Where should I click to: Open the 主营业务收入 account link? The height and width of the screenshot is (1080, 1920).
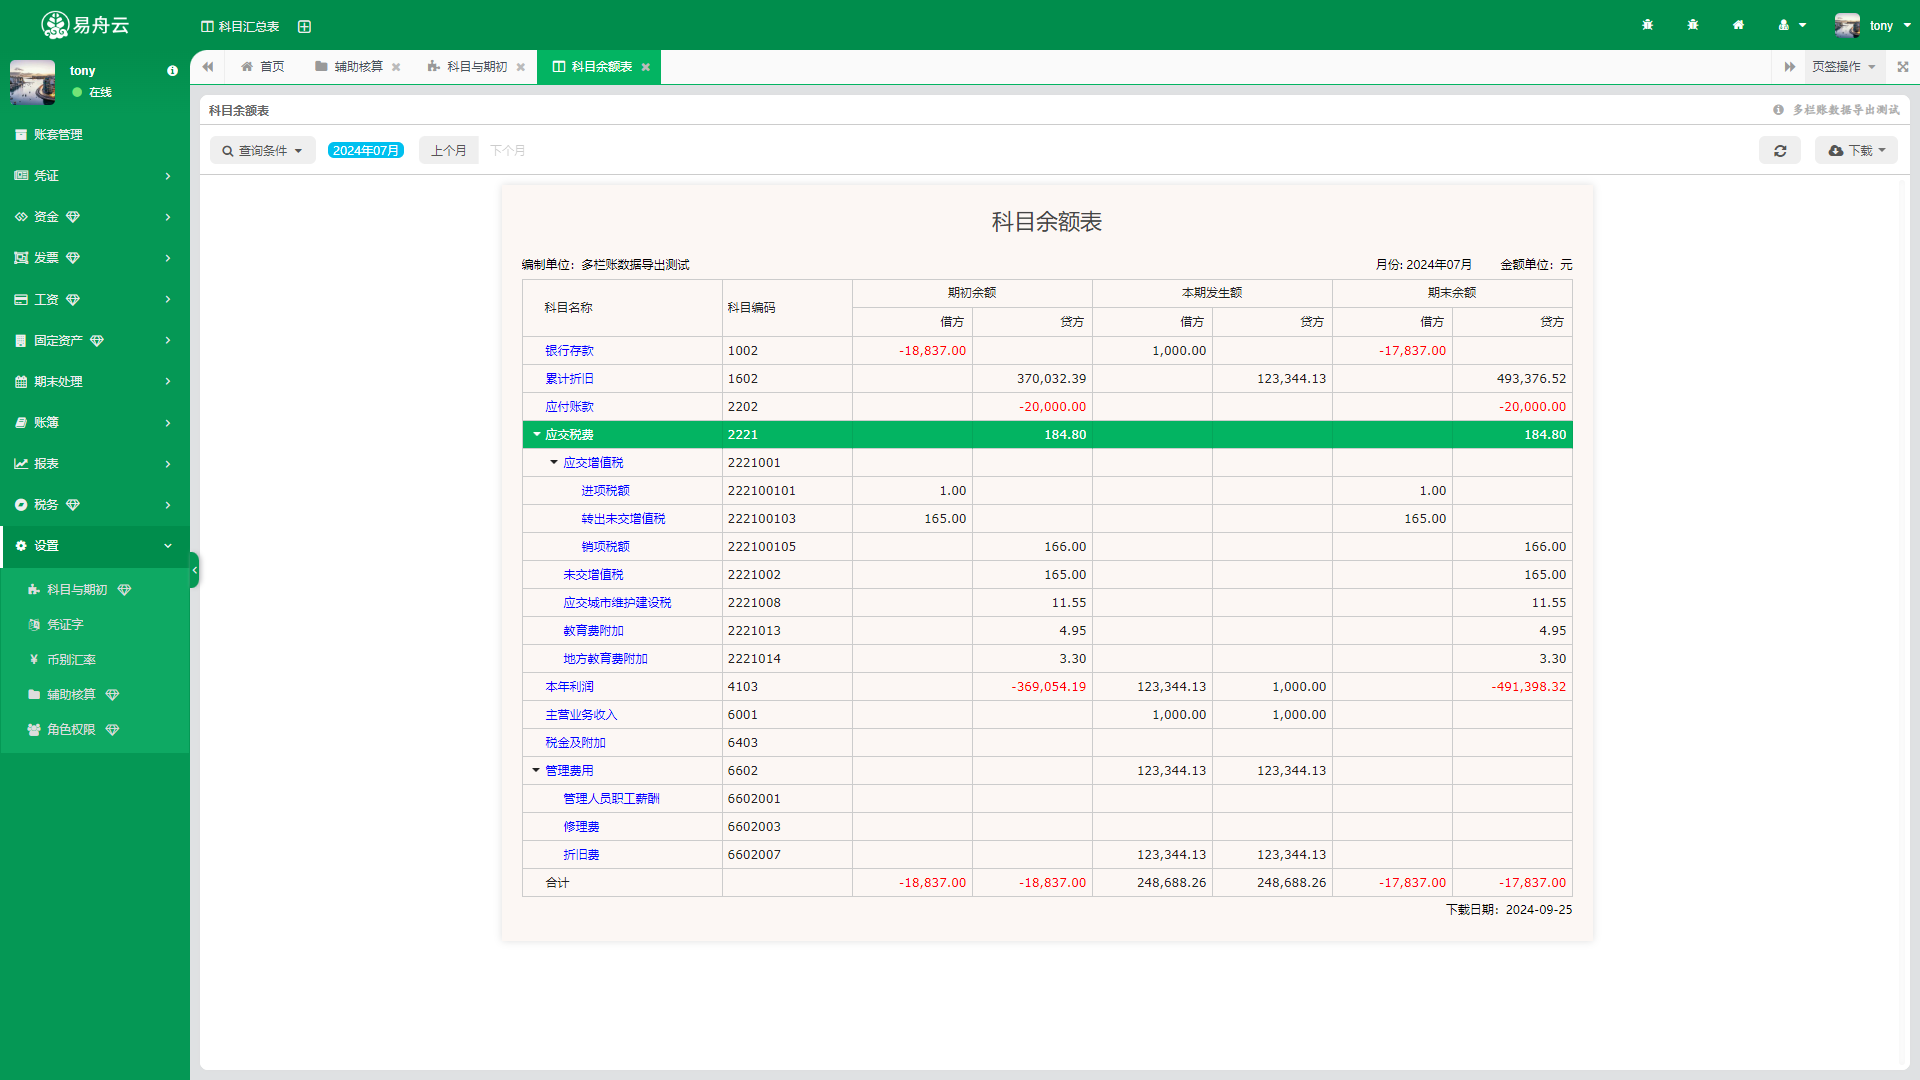coord(581,714)
